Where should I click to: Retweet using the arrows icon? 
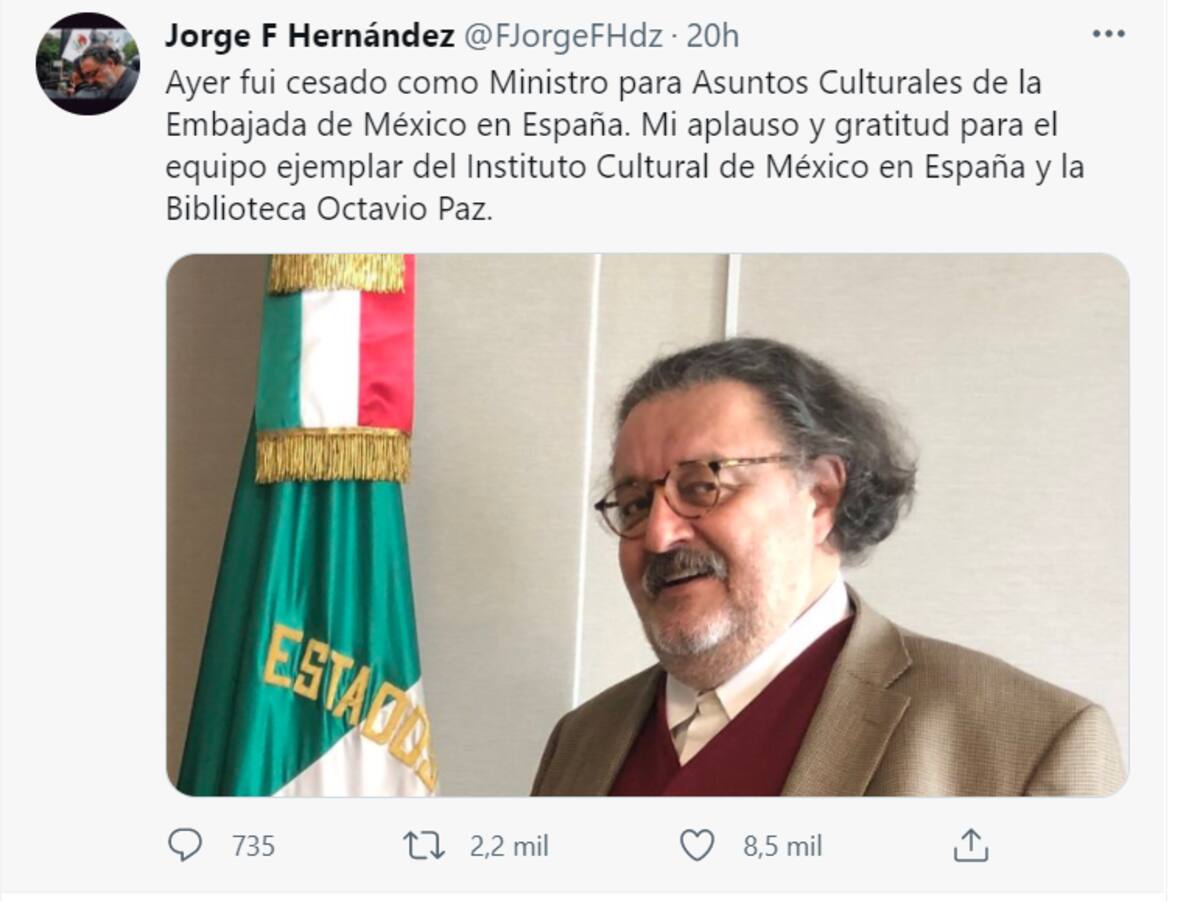click(424, 846)
